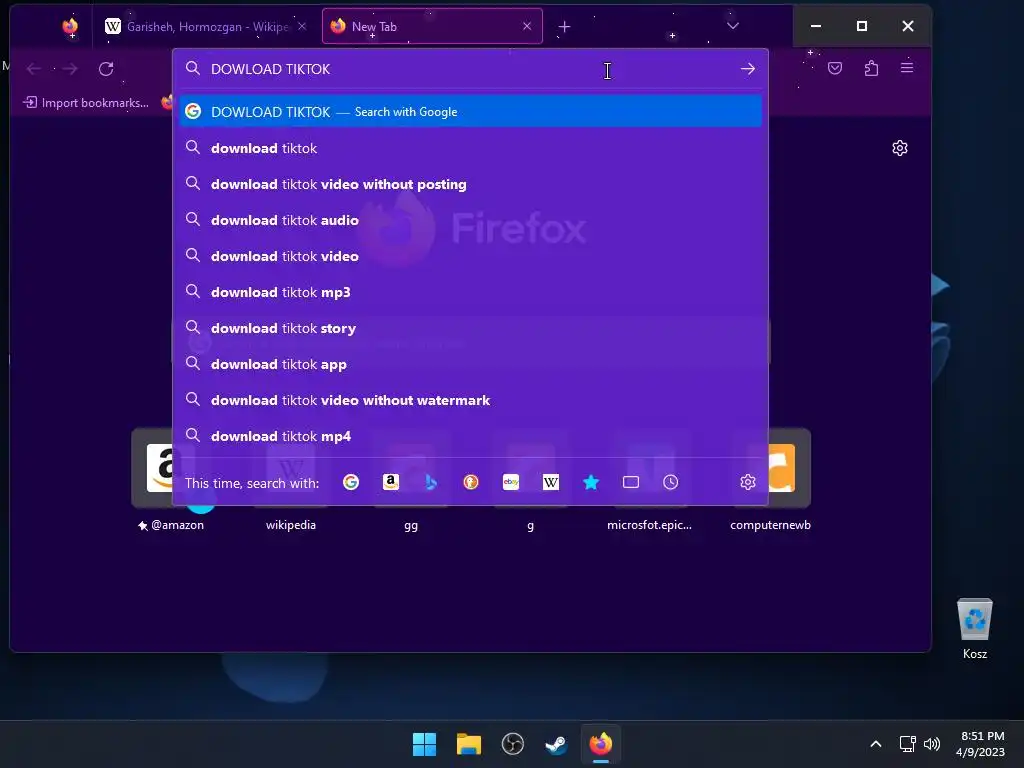Image resolution: width=1024 pixels, height=768 pixels.
Task: Open the Firefox application menu
Action: pos(907,68)
